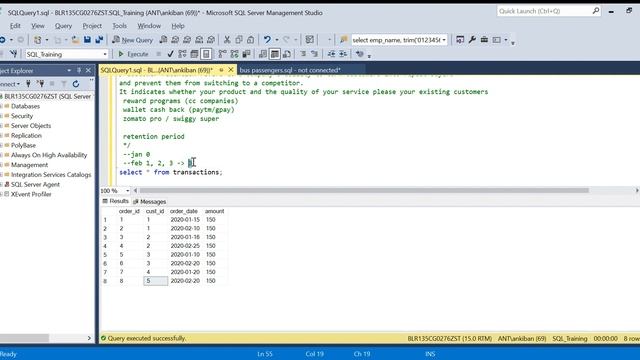This screenshot has height=360, width=640.
Task: Open the Toolbox briefcase icon
Action: click(484, 40)
